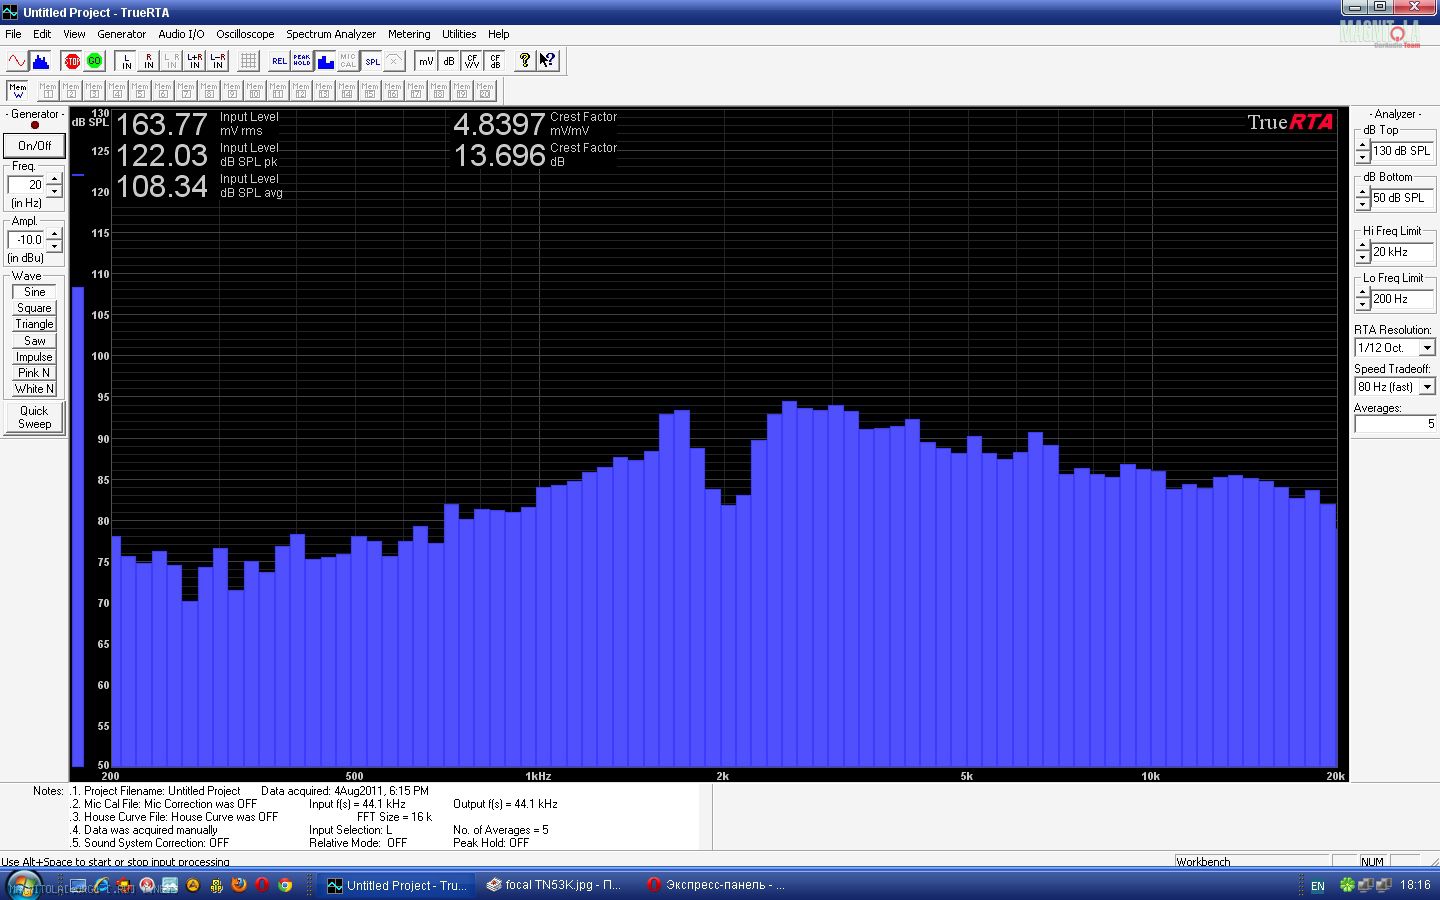Open the yellow question mark help icon
Screen dimensions: 1440x900
[524, 61]
